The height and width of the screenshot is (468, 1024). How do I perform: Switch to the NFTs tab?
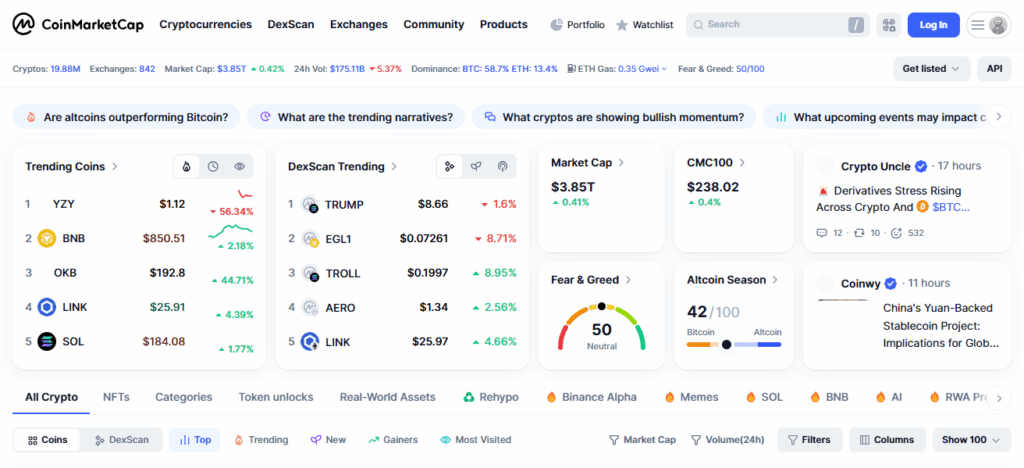pyautogui.click(x=116, y=397)
